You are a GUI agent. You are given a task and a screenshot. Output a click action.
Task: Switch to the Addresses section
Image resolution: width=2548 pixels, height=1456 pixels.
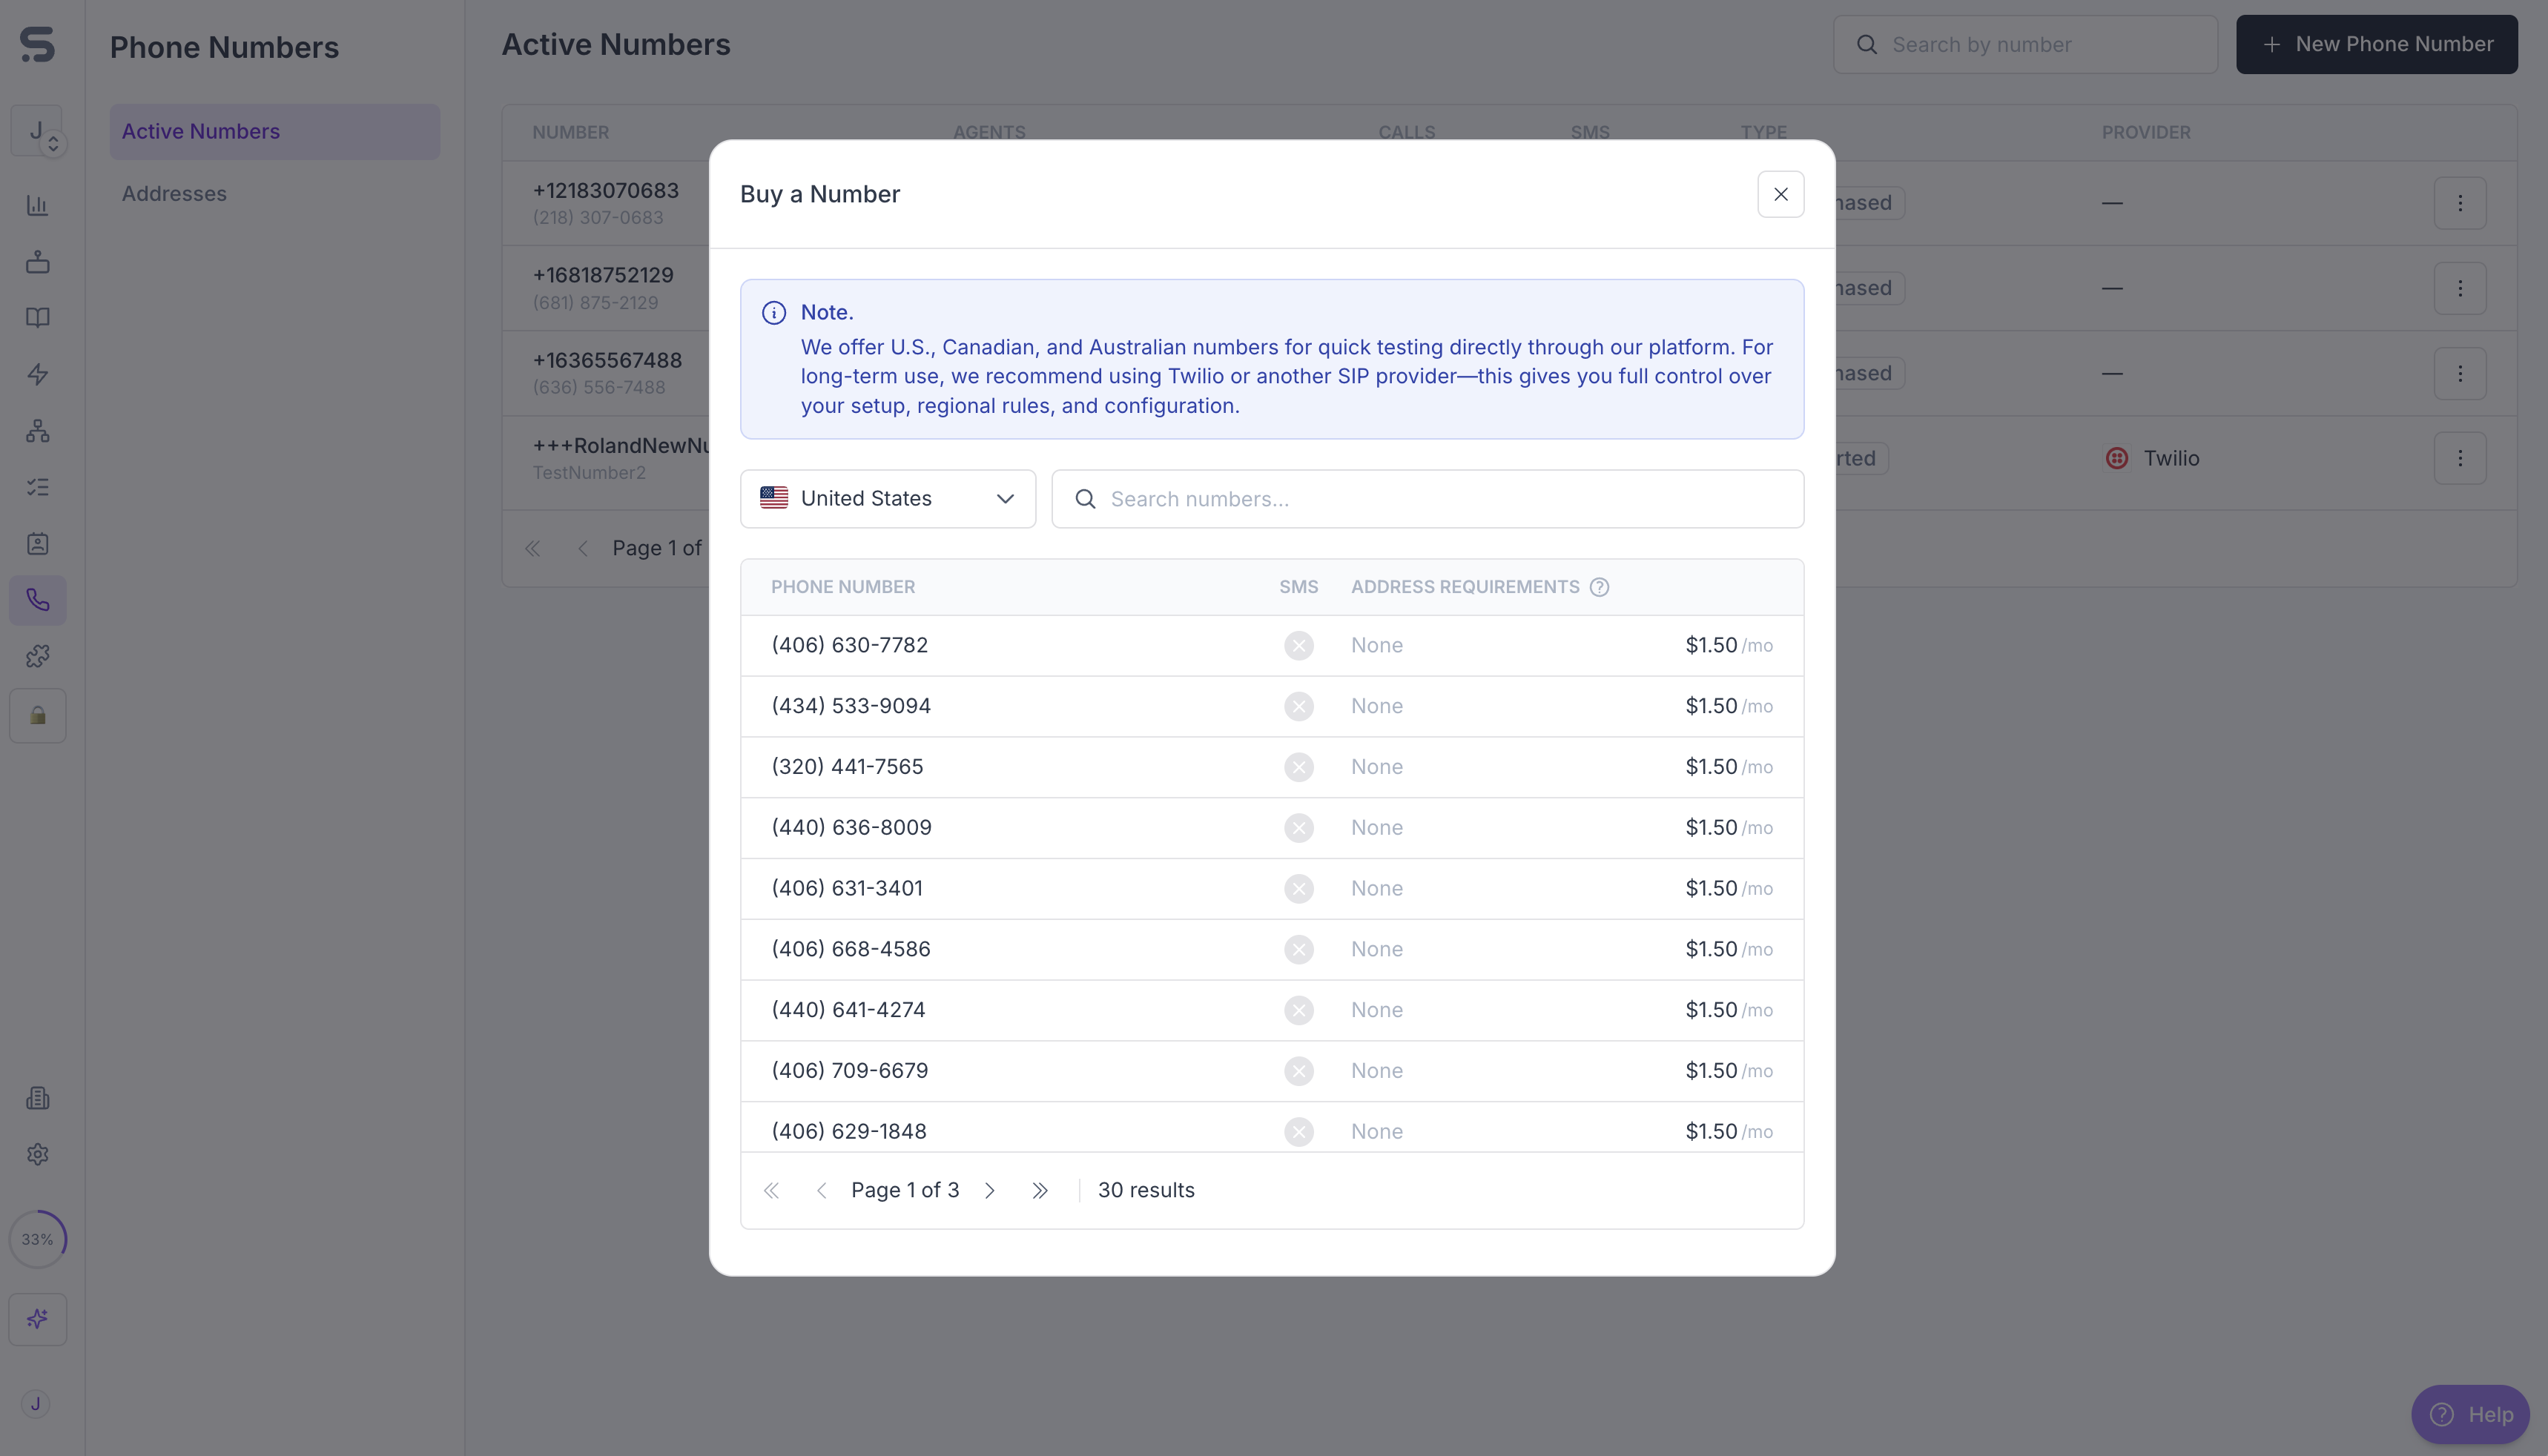(174, 194)
